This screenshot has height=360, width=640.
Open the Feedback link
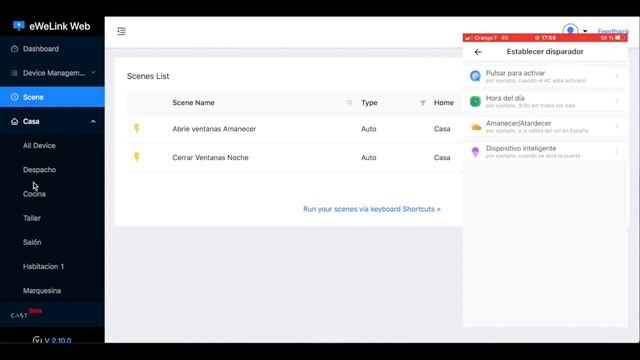(613, 31)
